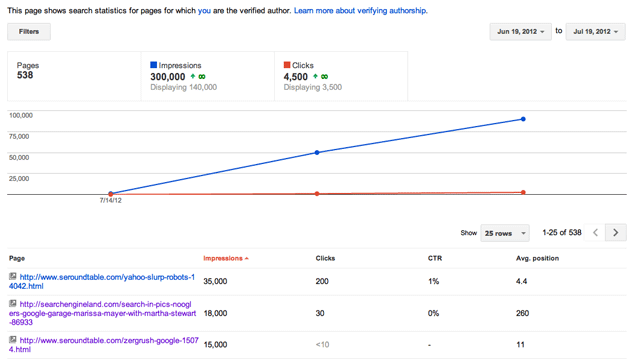Click the '35,000' impressions cell
The width and height of the screenshot is (640, 360).
215,281
